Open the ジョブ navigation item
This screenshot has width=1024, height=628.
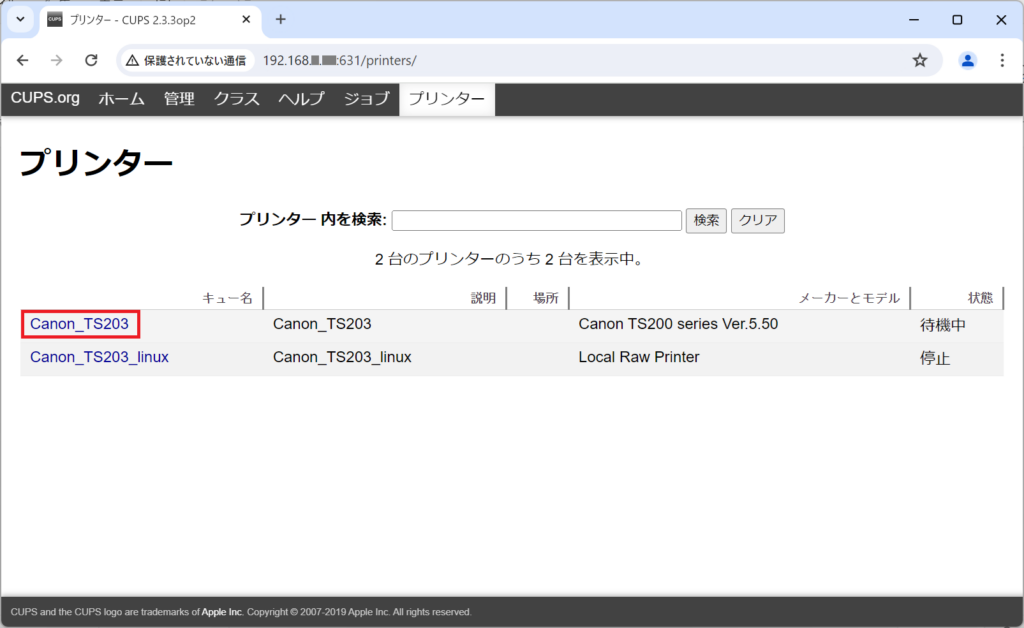point(367,99)
